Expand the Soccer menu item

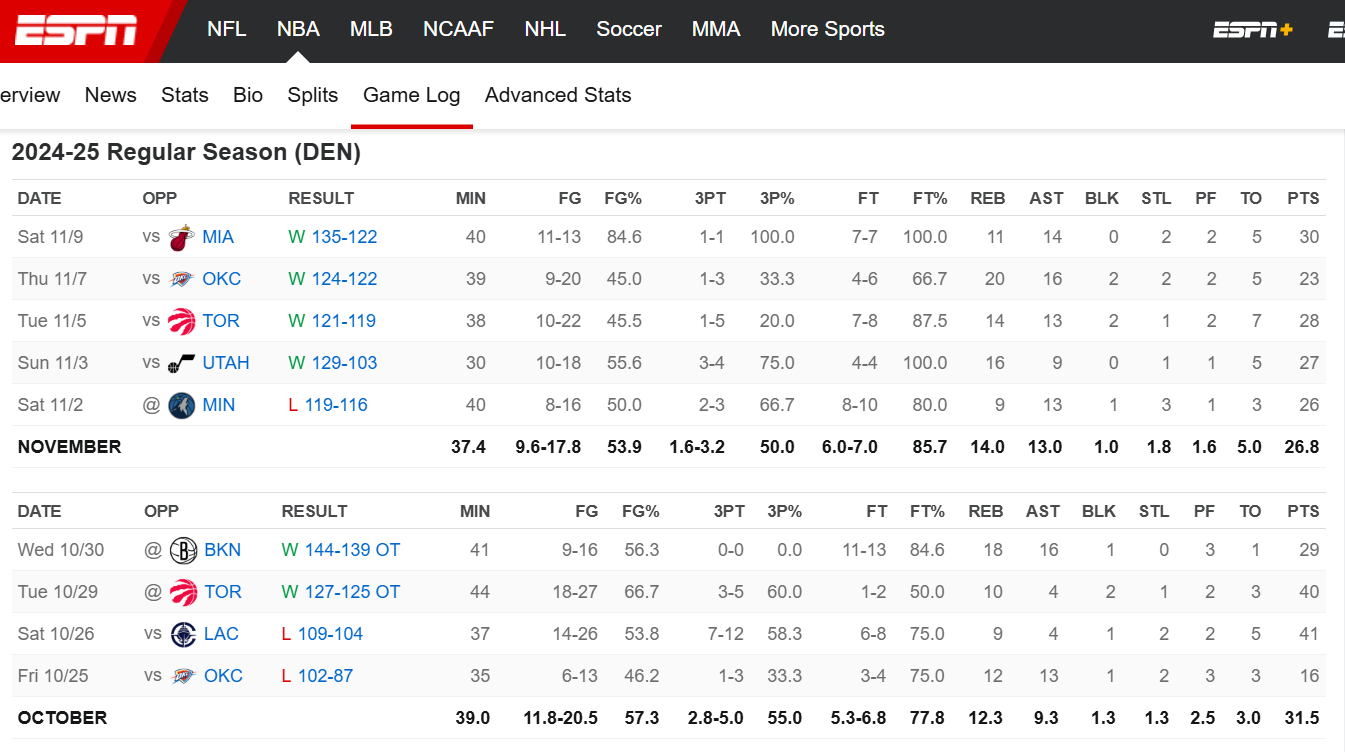(x=628, y=30)
